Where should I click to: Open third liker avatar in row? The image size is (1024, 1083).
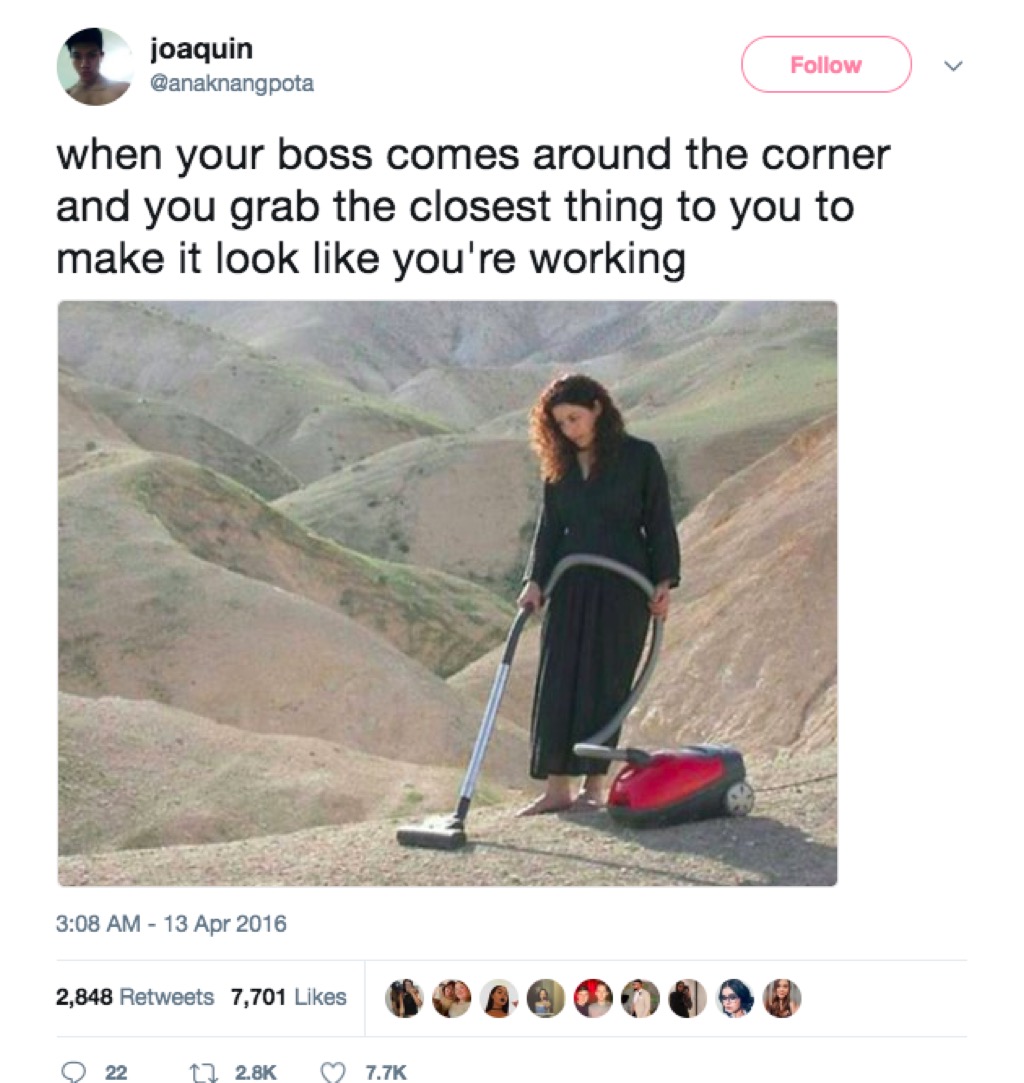click(499, 998)
